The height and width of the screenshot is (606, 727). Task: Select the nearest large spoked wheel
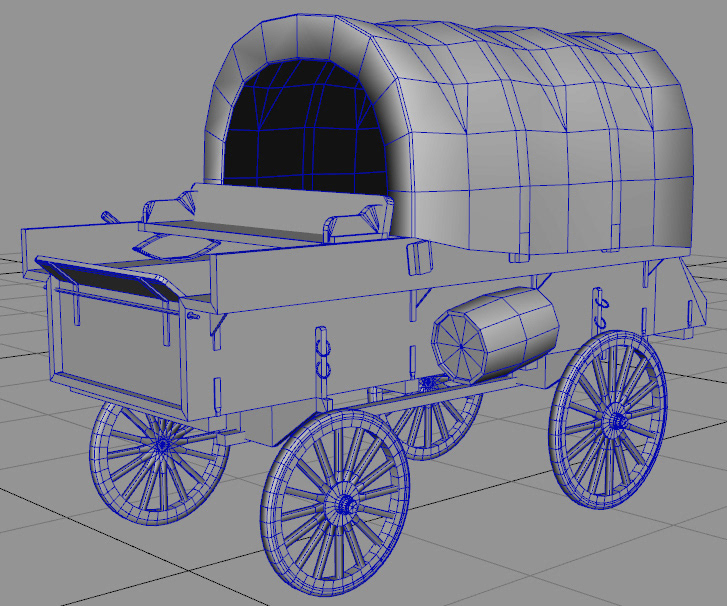[335, 503]
